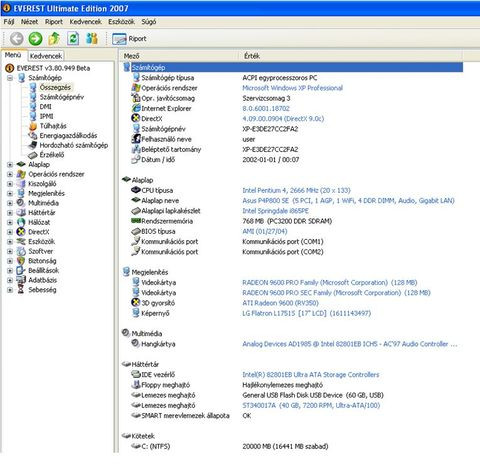Expand the Alaplap tree node
This screenshot has width=480, height=466.
tap(10, 165)
